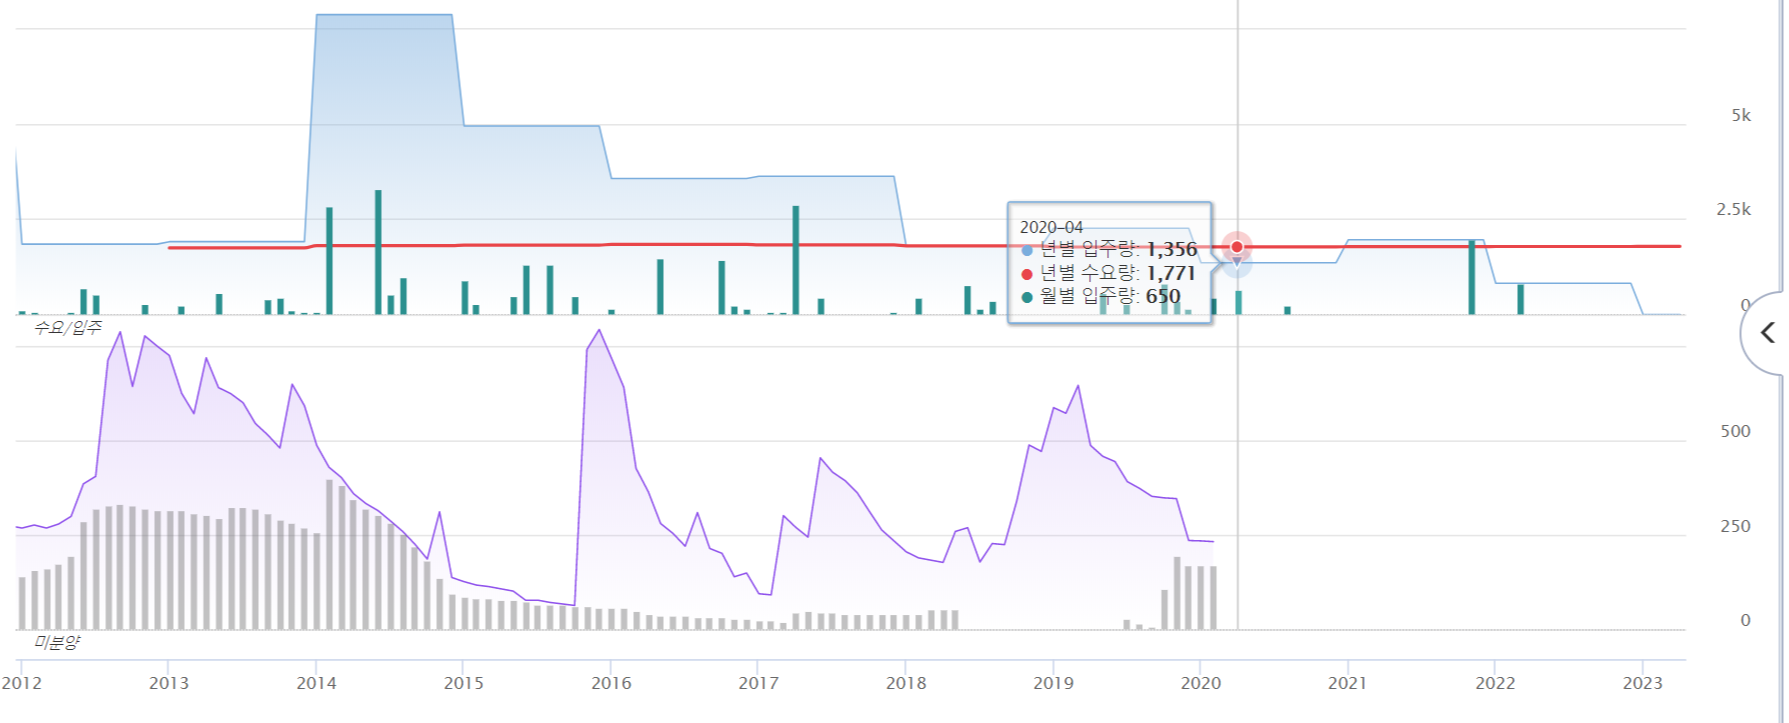
Task: Click the 2019 x-axis year label
Action: tap(1053, 683)
